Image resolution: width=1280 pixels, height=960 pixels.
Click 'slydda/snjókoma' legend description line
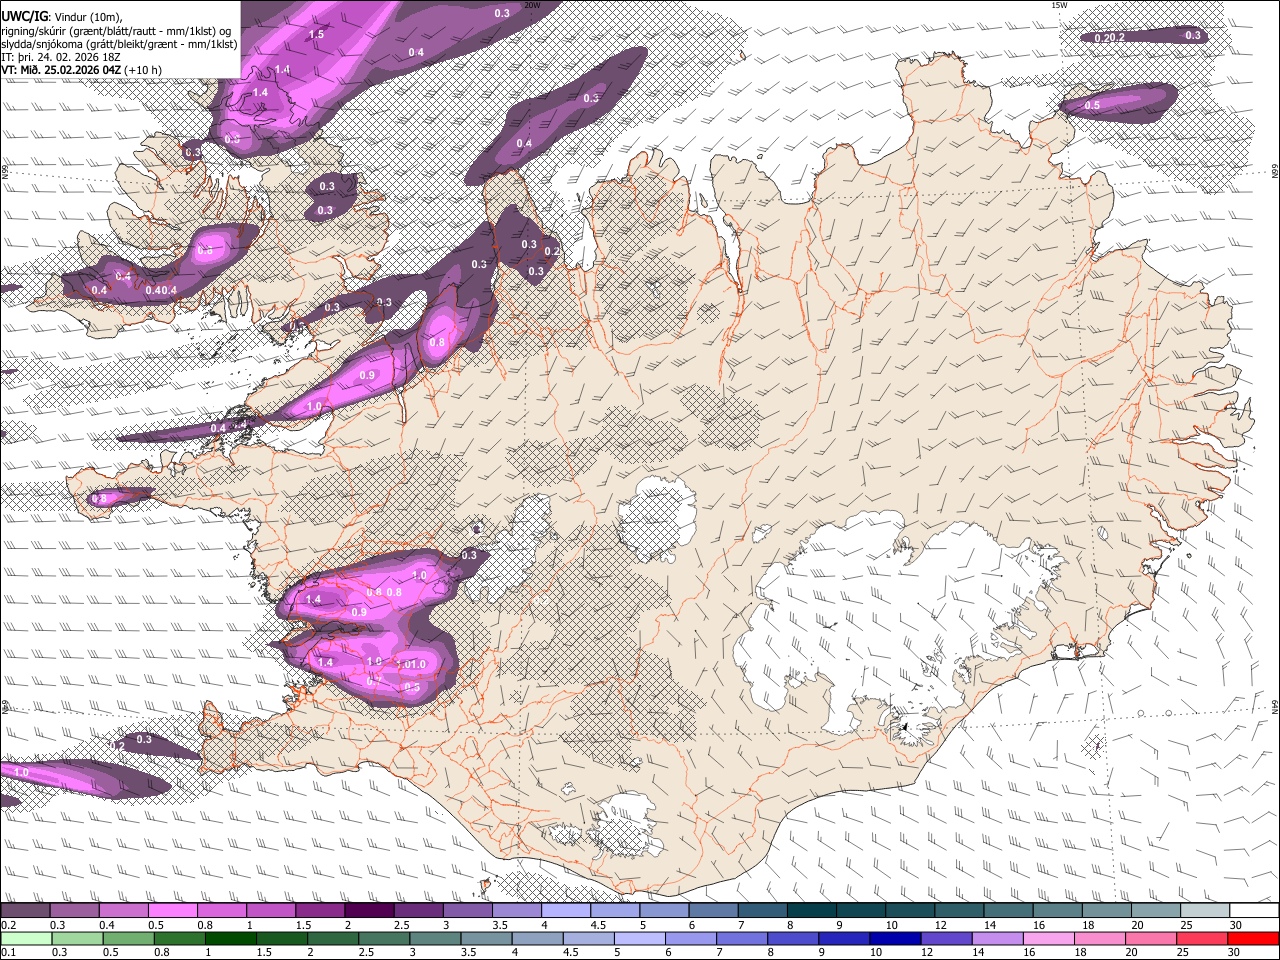(x=119, y=44)
